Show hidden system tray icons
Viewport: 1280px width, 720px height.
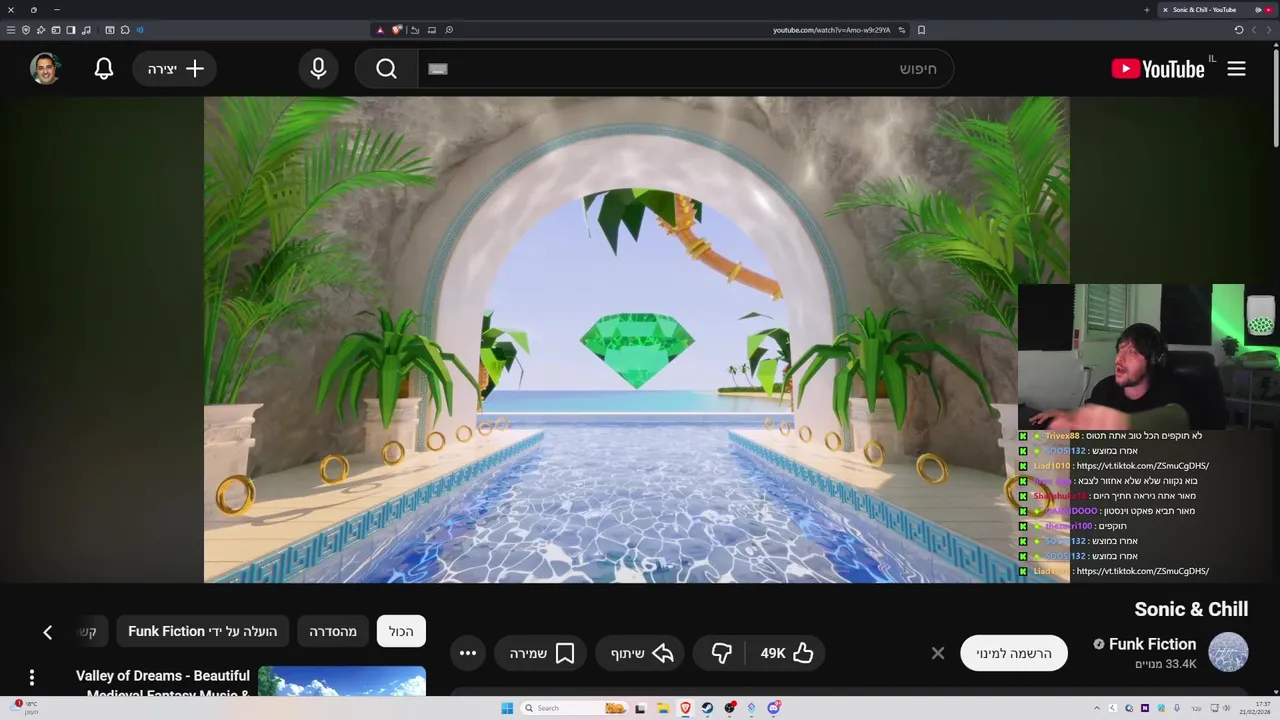1097,708
